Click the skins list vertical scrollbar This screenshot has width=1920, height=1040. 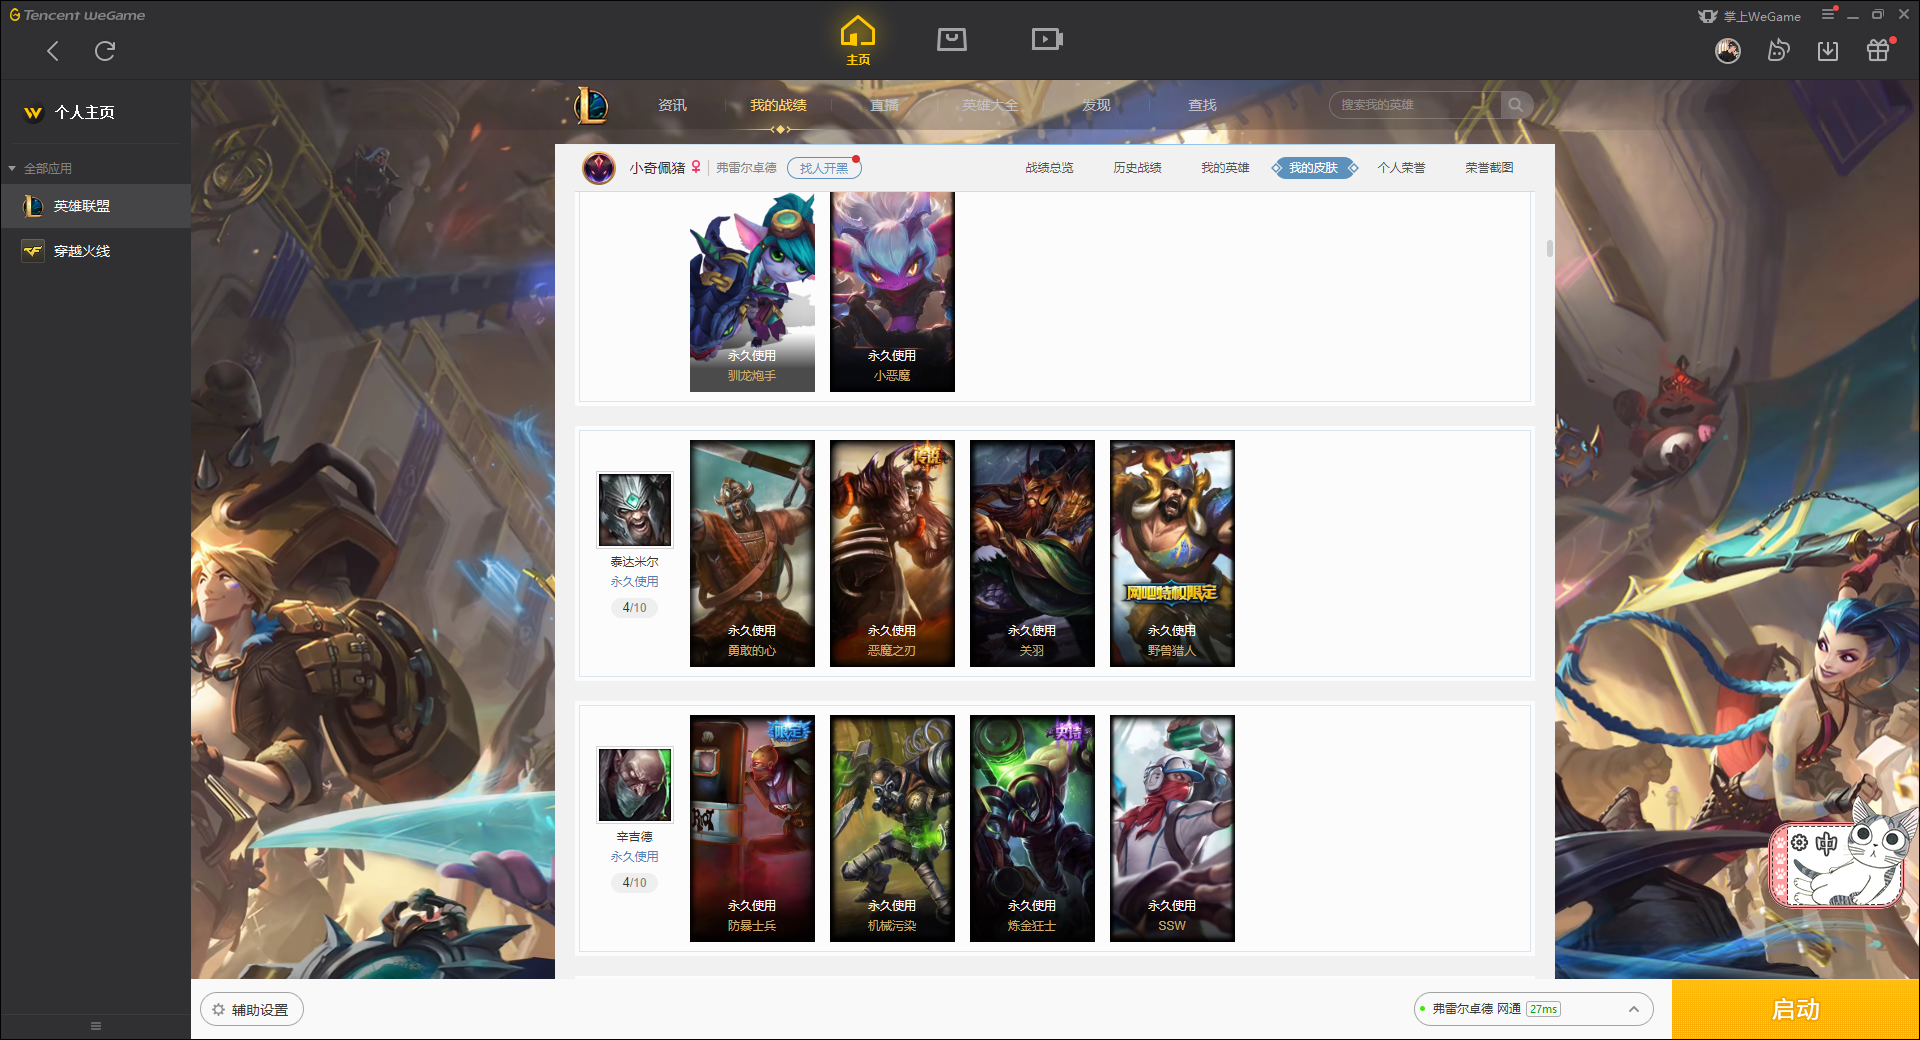[1549, 248]
